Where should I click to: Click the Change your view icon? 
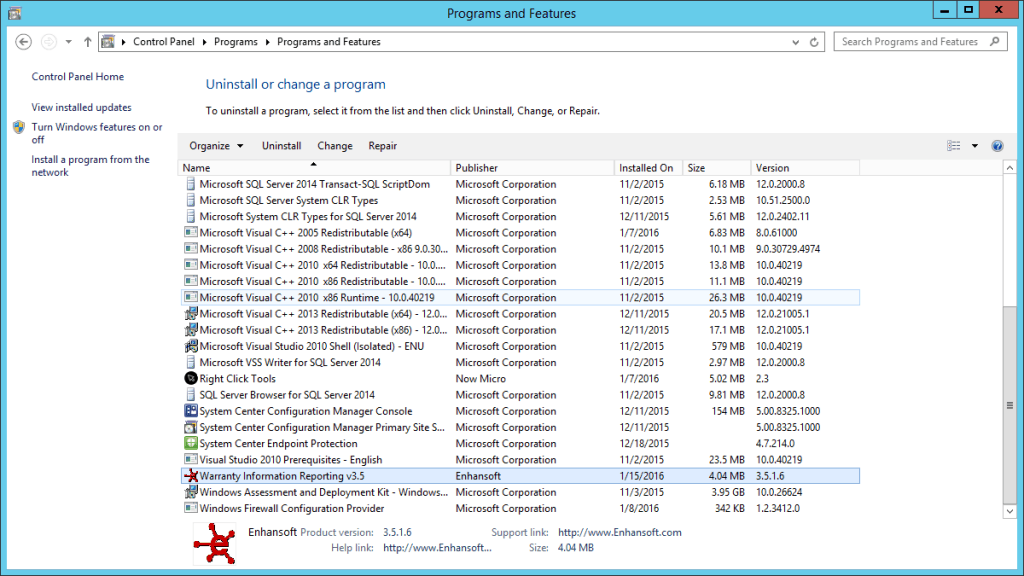pos(953,146)
